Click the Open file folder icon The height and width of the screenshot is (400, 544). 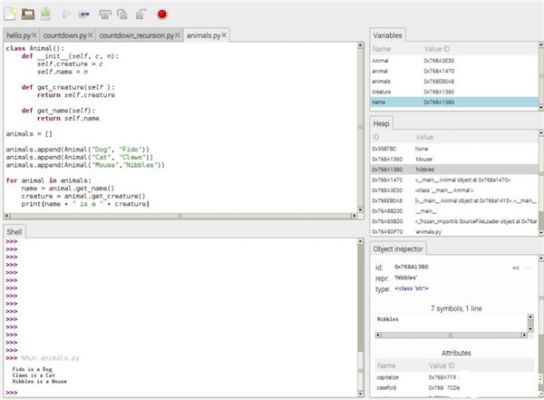tap(28, 14)
